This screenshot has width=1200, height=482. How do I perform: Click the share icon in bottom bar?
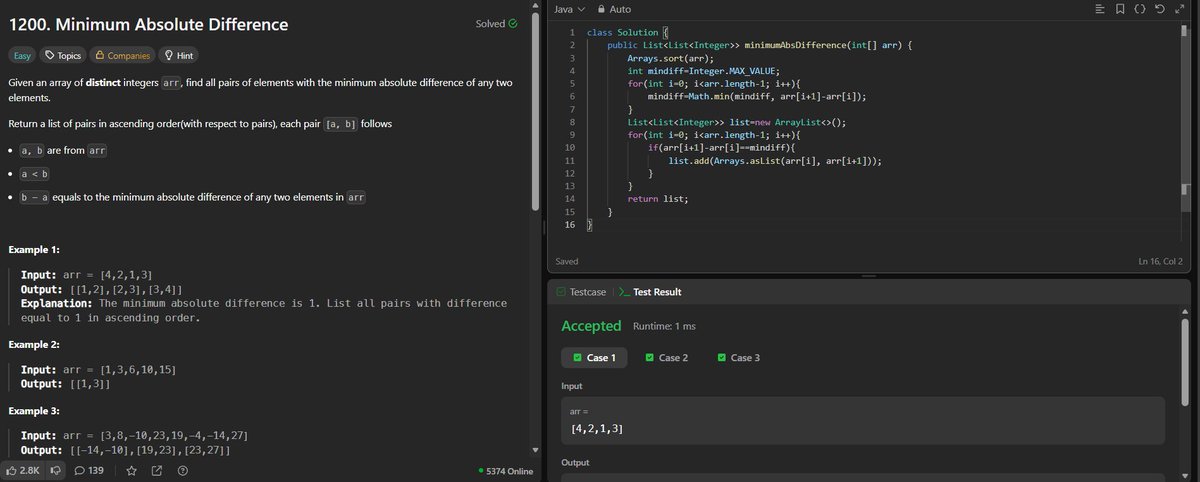tap(157, 470)
